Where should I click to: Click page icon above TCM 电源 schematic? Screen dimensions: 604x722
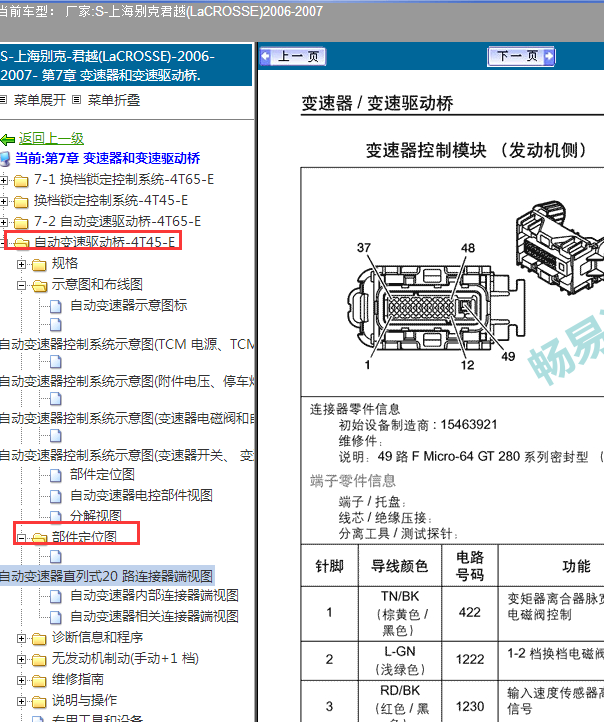[56, 325]
